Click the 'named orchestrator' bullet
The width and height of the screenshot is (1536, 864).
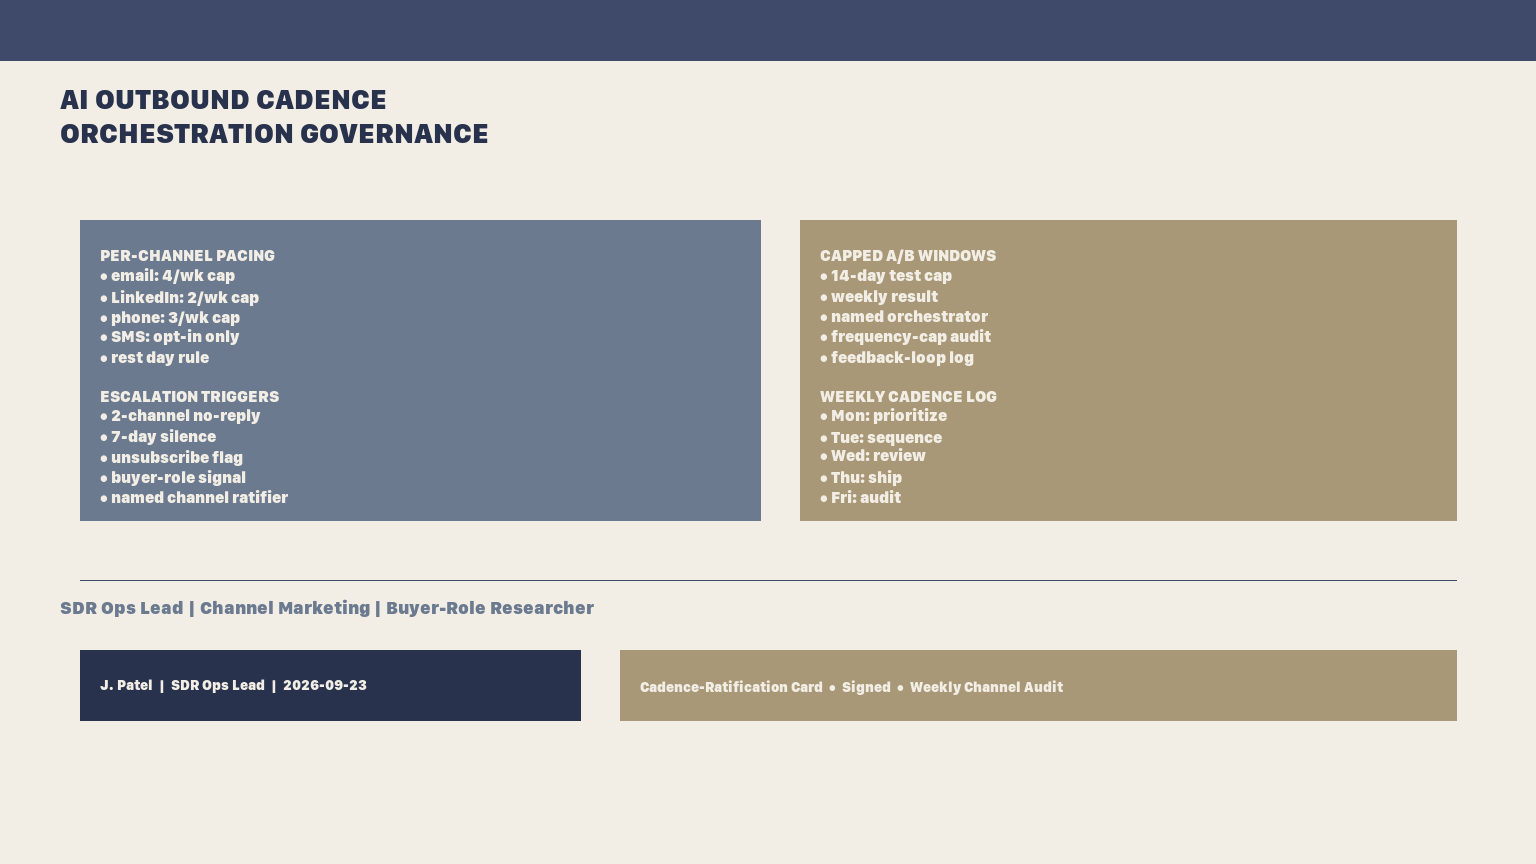click(x=904, y=317)
